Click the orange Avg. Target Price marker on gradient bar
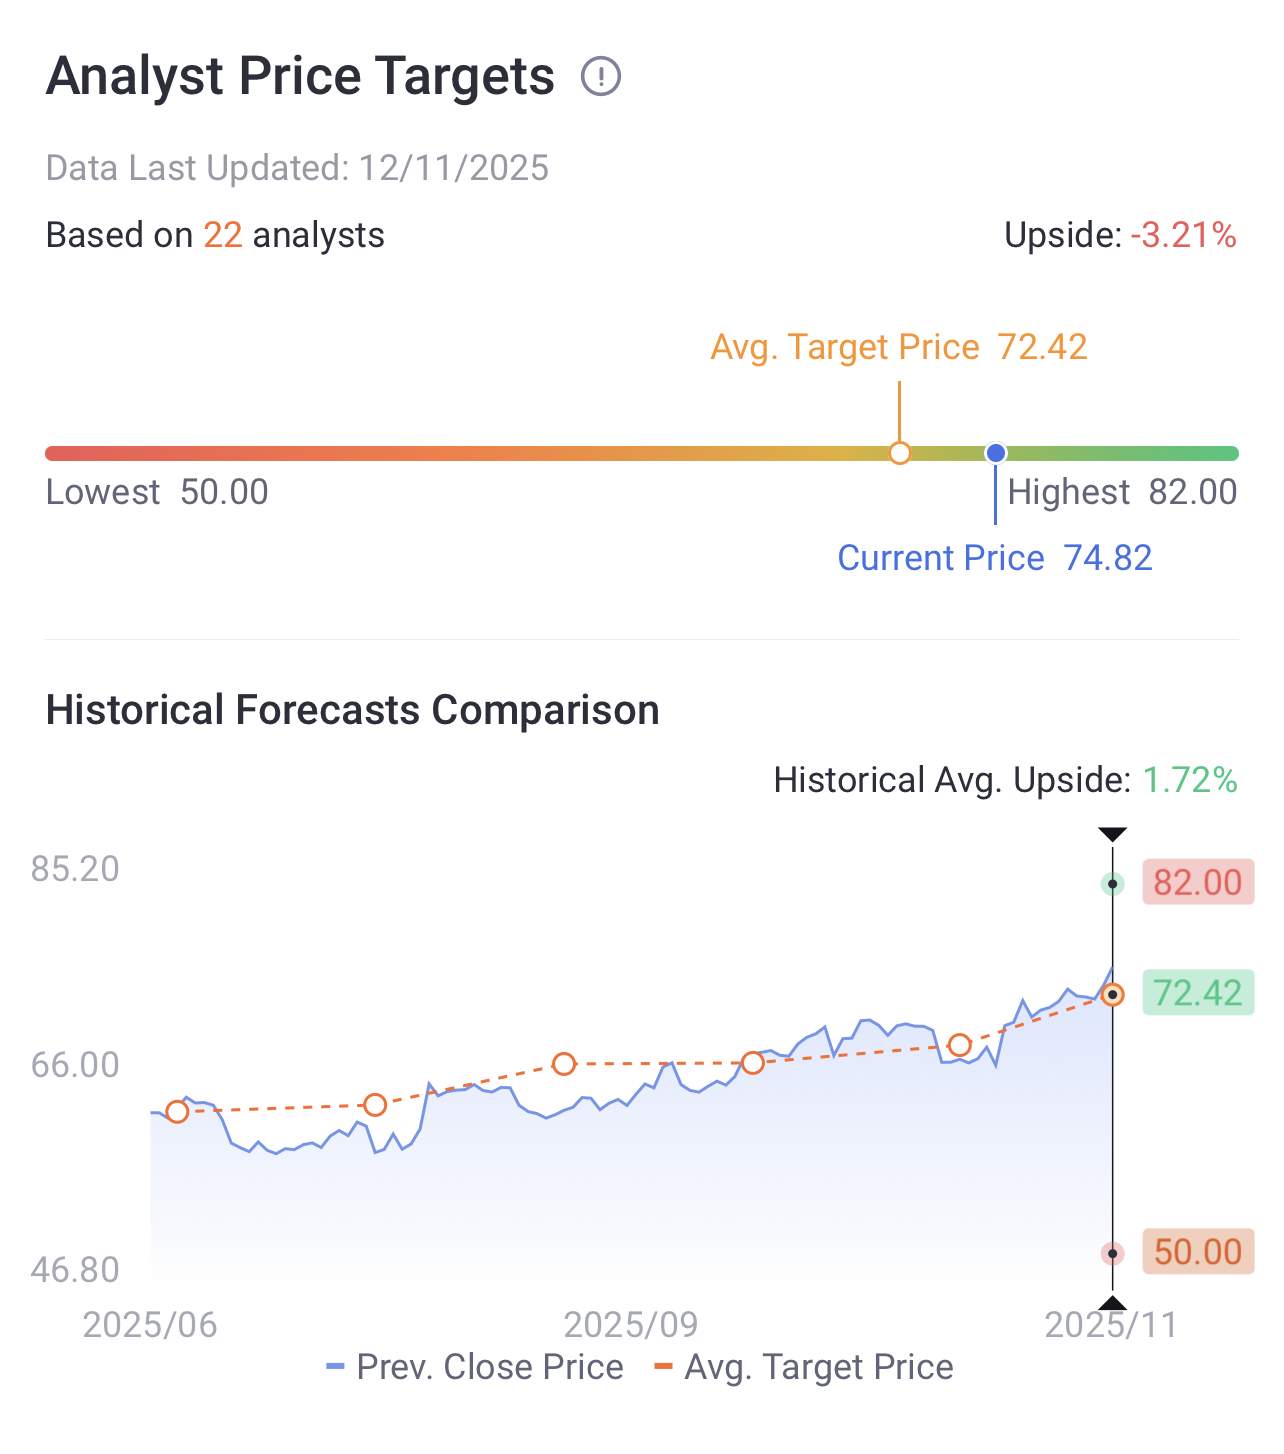The width and height of the screenshot is (1284, 1454). [x=900, y=453]
